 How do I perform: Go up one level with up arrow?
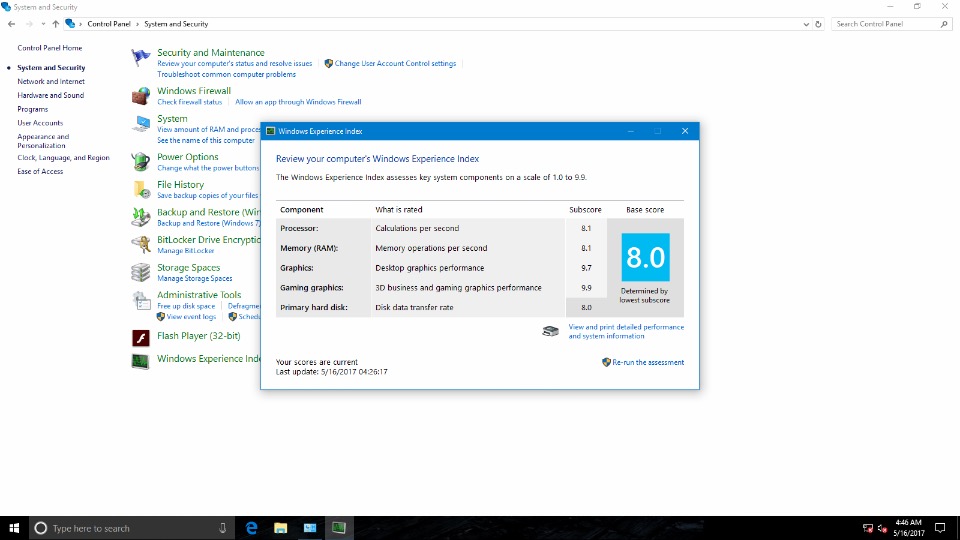coord(56,24)
